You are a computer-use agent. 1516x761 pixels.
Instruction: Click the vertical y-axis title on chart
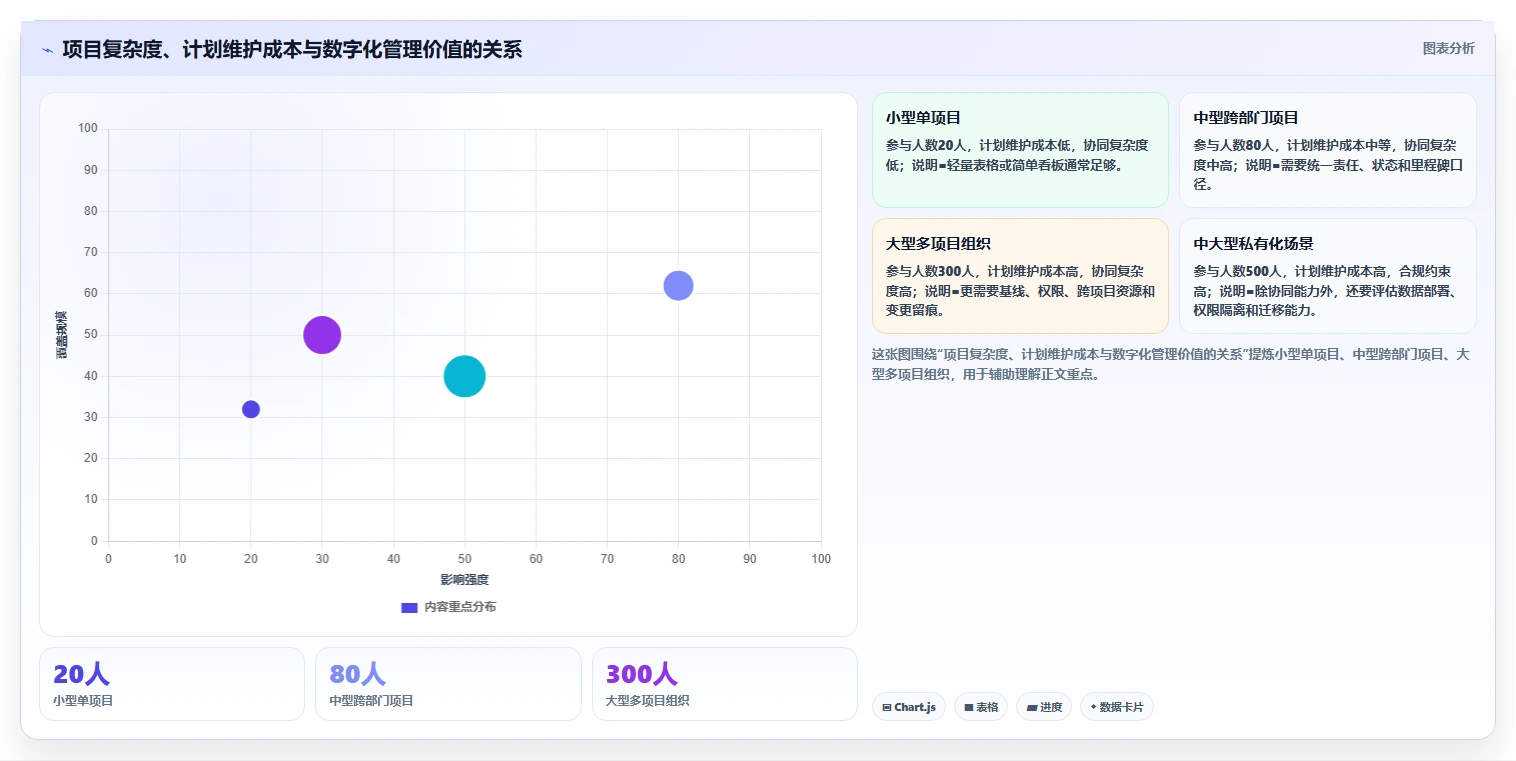pyautogui.click(x=61, y=335)
